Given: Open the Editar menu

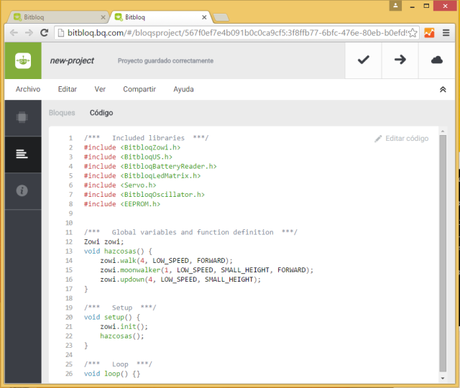Looking at the screenshot, I should (x=67, y=89).
